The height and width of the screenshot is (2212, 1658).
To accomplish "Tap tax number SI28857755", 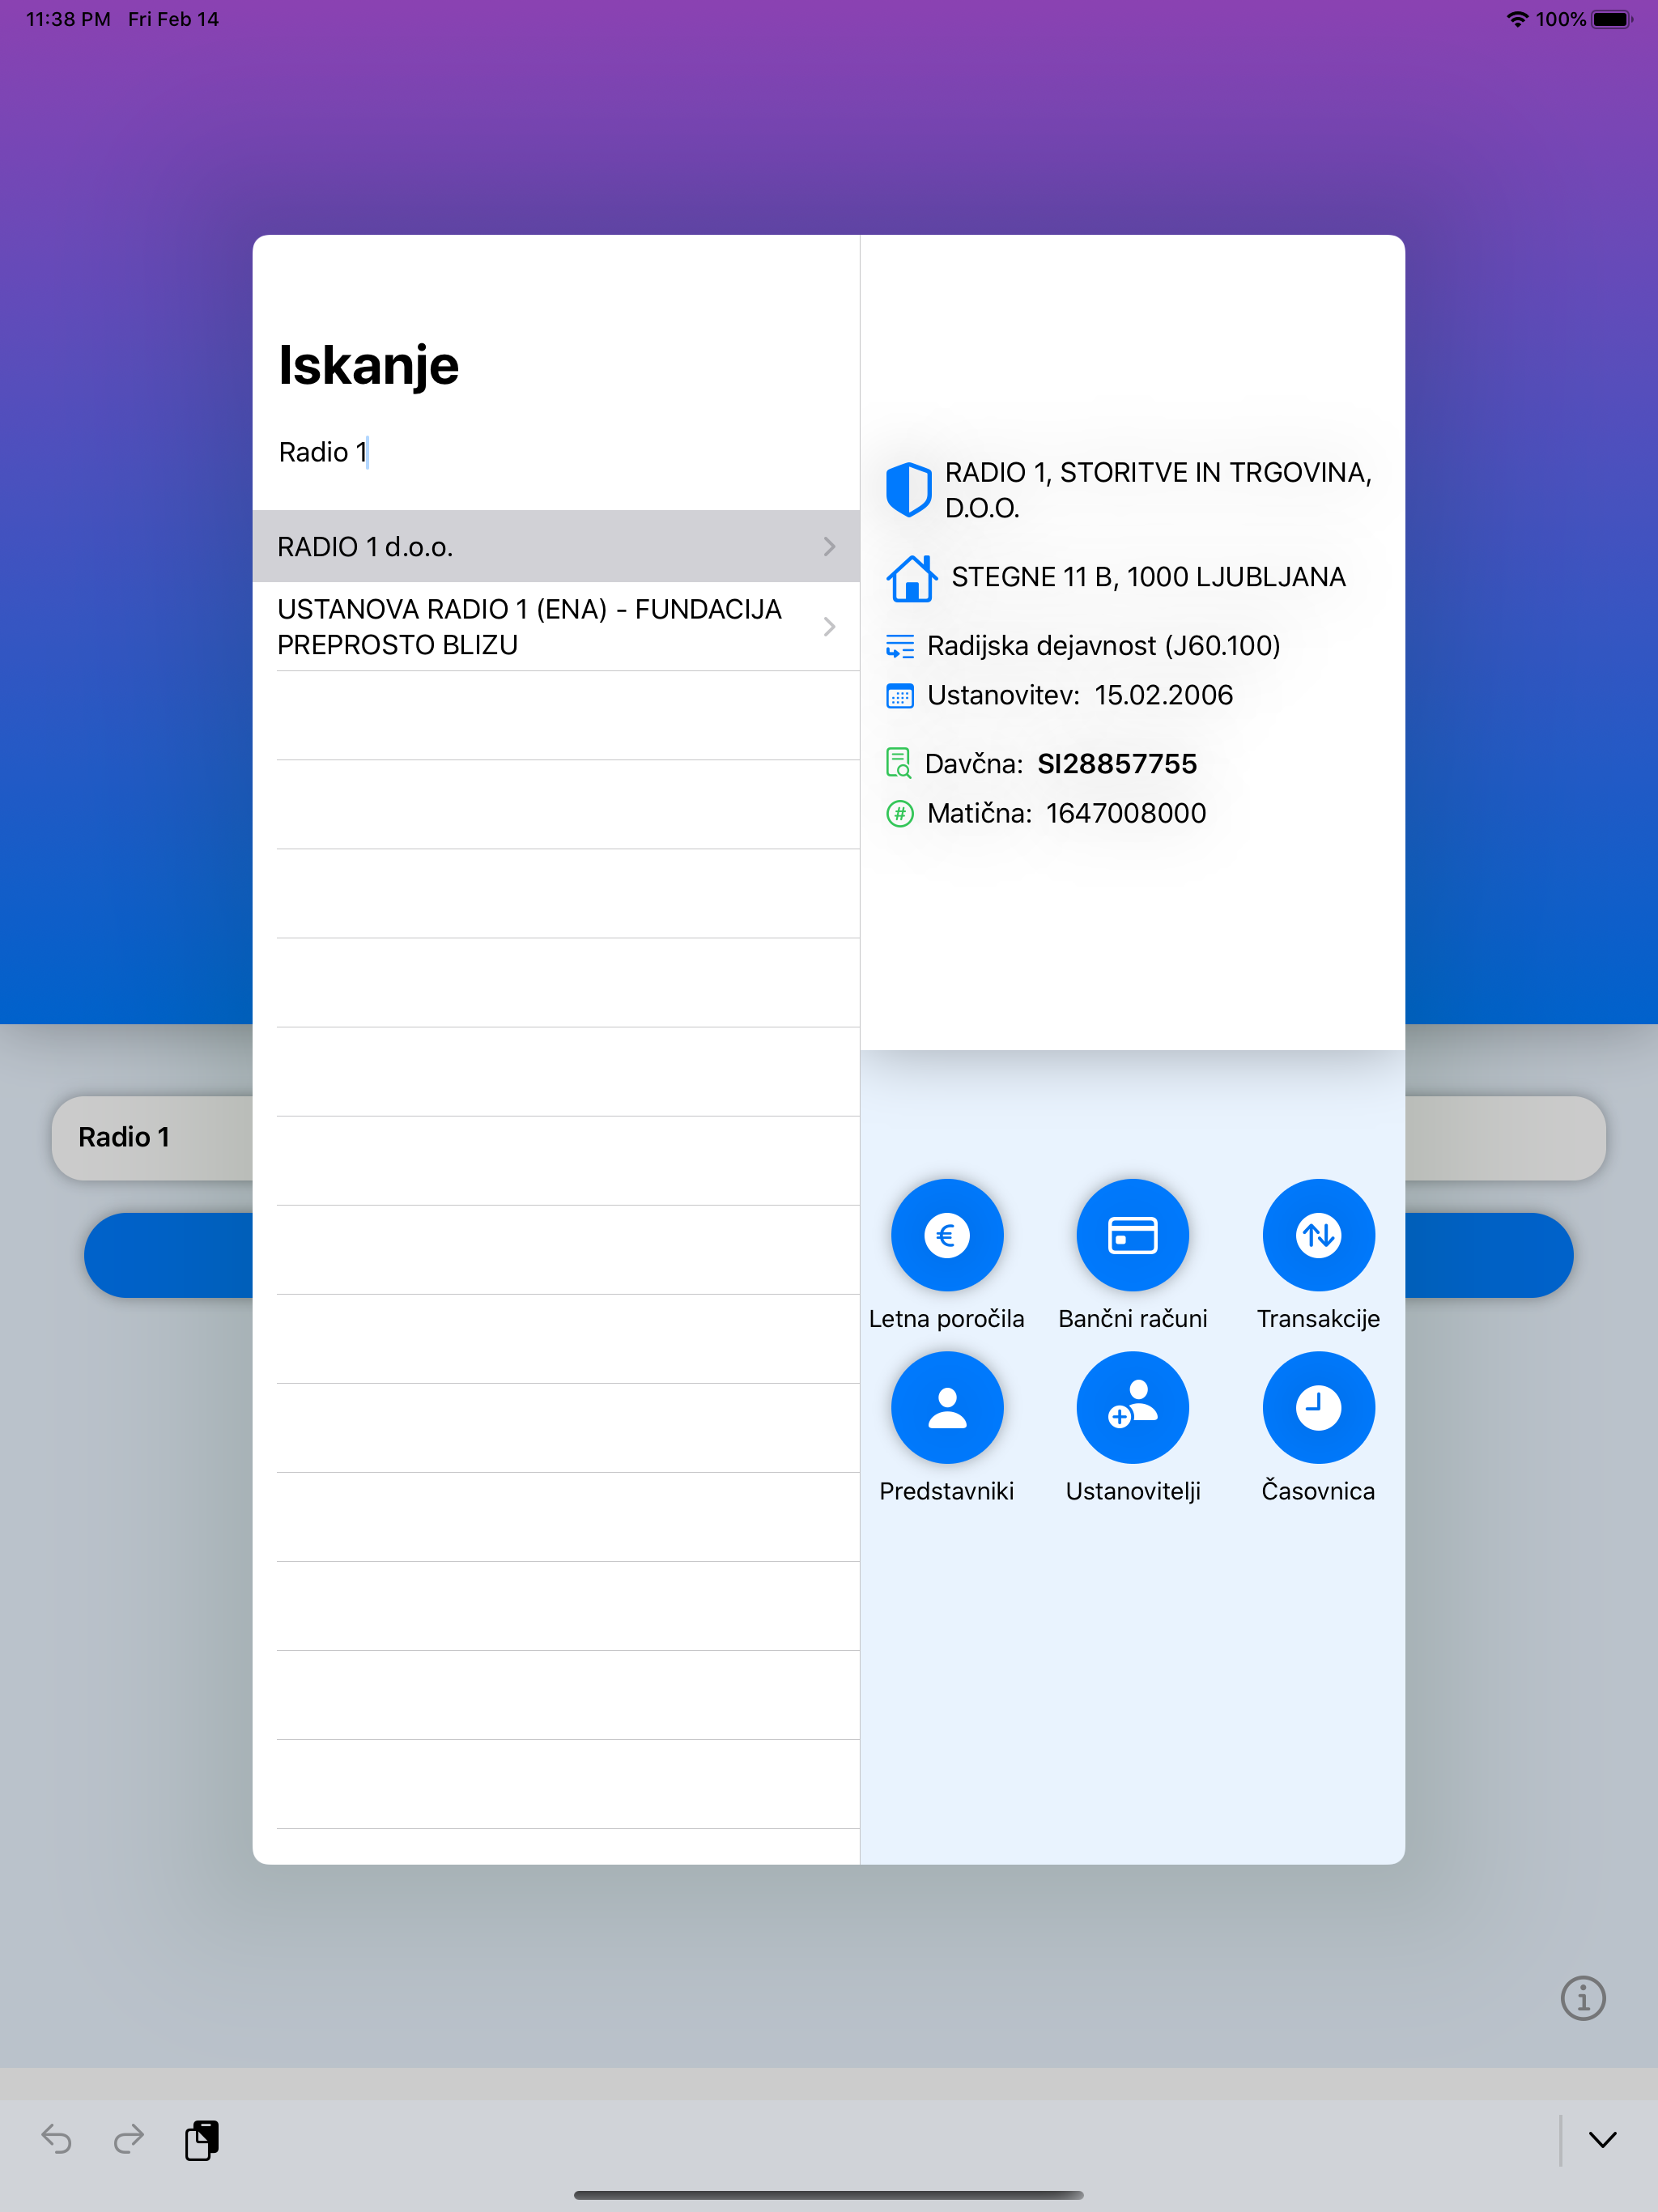I will [x=1117, y=764].
